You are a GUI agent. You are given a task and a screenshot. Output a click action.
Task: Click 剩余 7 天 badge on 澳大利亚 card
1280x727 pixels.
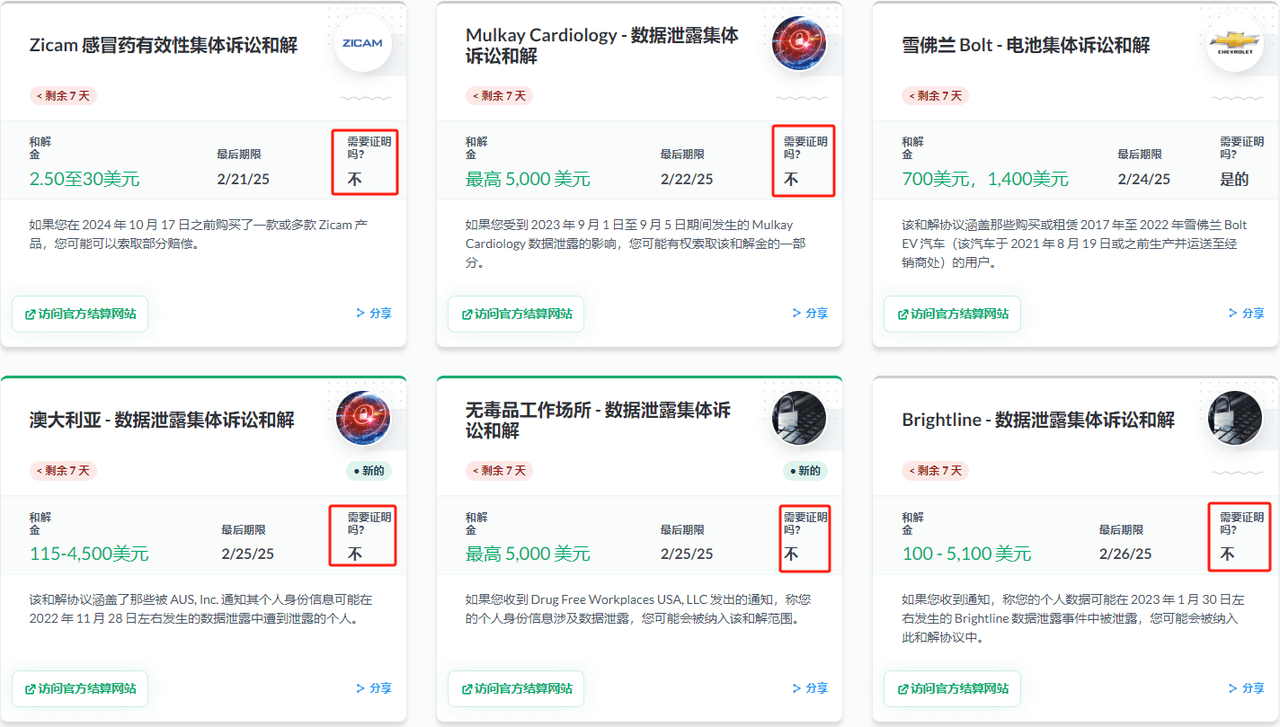[64, 471]
